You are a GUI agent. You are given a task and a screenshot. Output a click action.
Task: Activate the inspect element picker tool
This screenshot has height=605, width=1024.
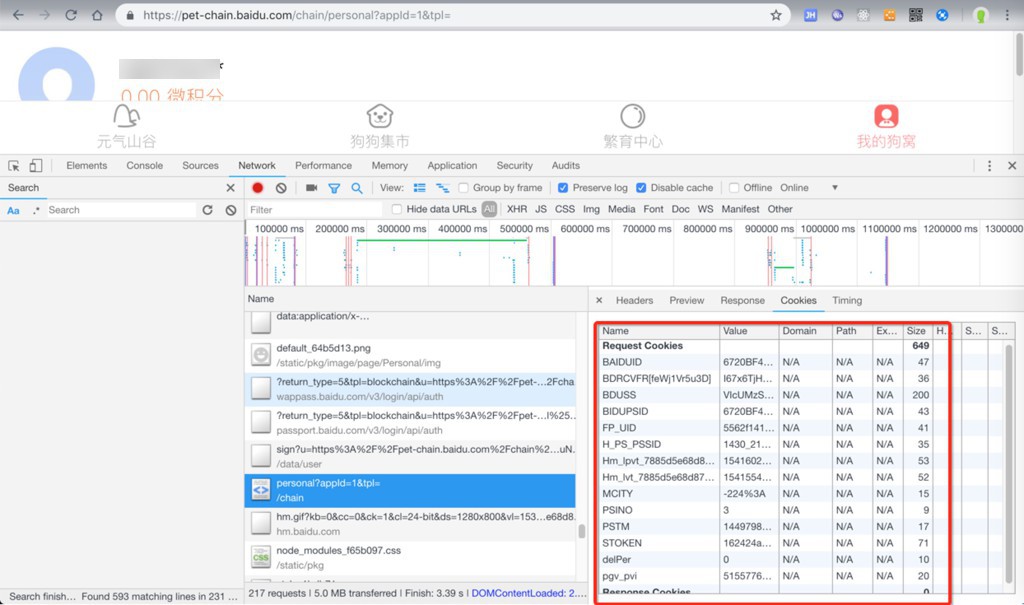14,166
